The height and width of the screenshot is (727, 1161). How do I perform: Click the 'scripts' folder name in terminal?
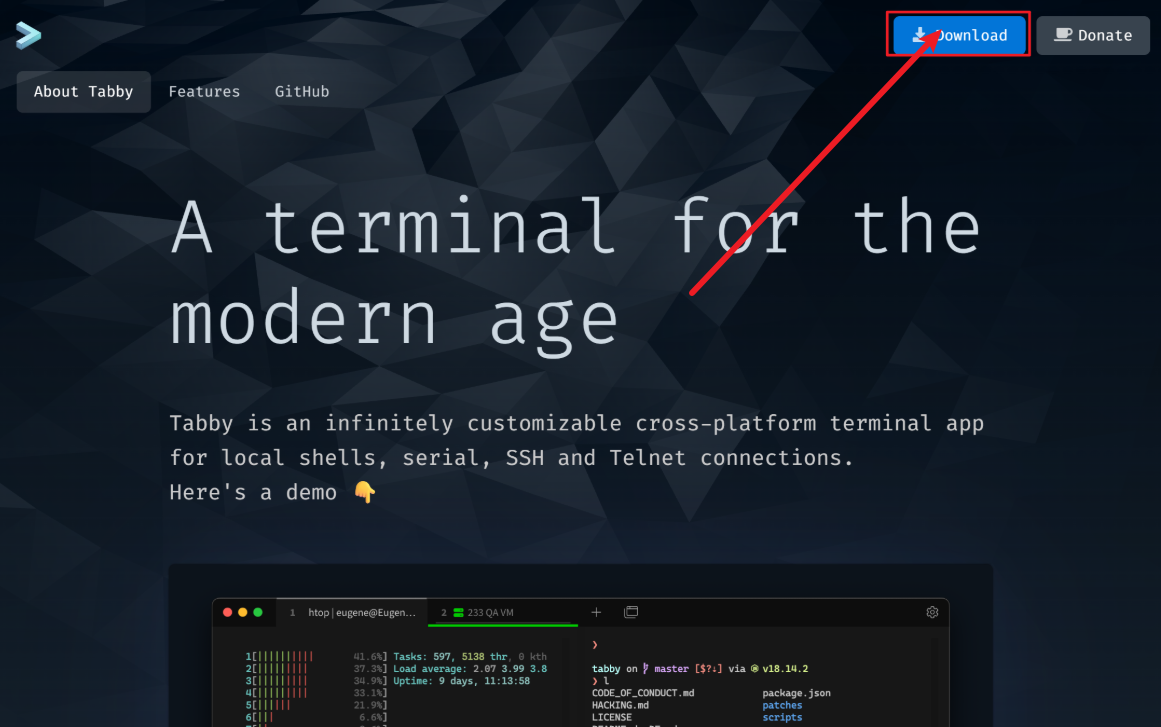[x=782, y=717]
